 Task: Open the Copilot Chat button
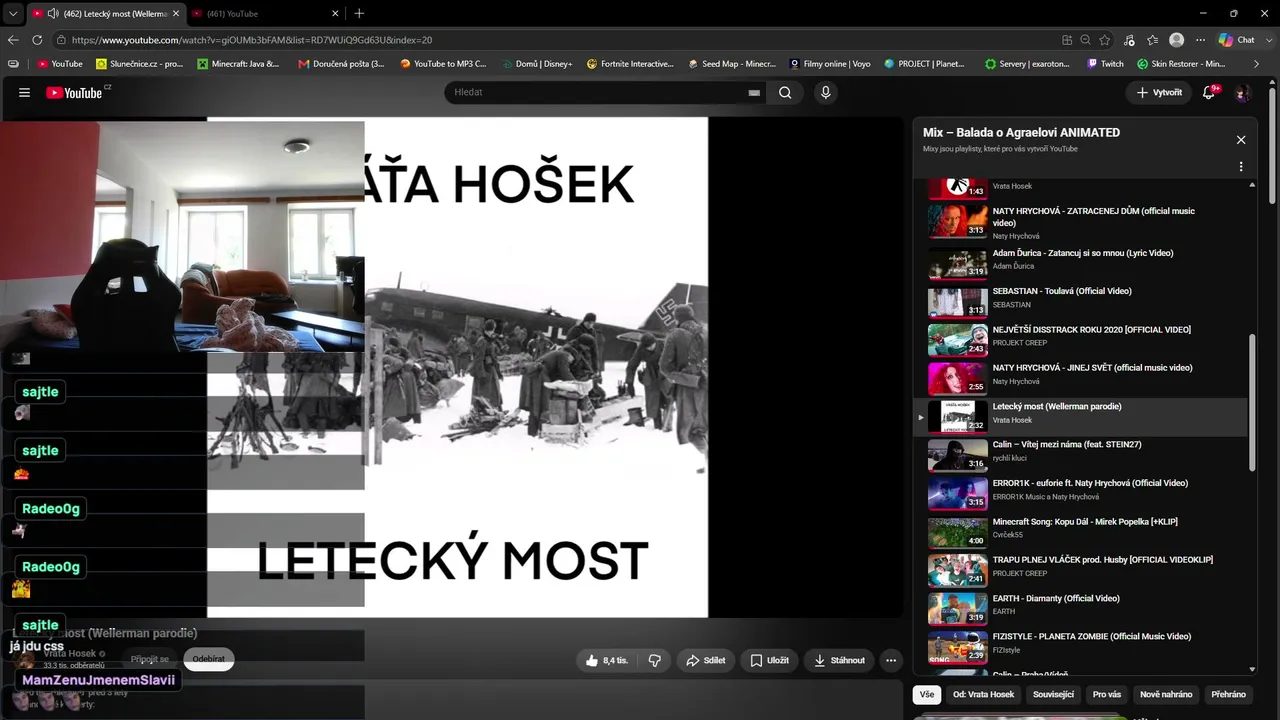(1237, 40)
